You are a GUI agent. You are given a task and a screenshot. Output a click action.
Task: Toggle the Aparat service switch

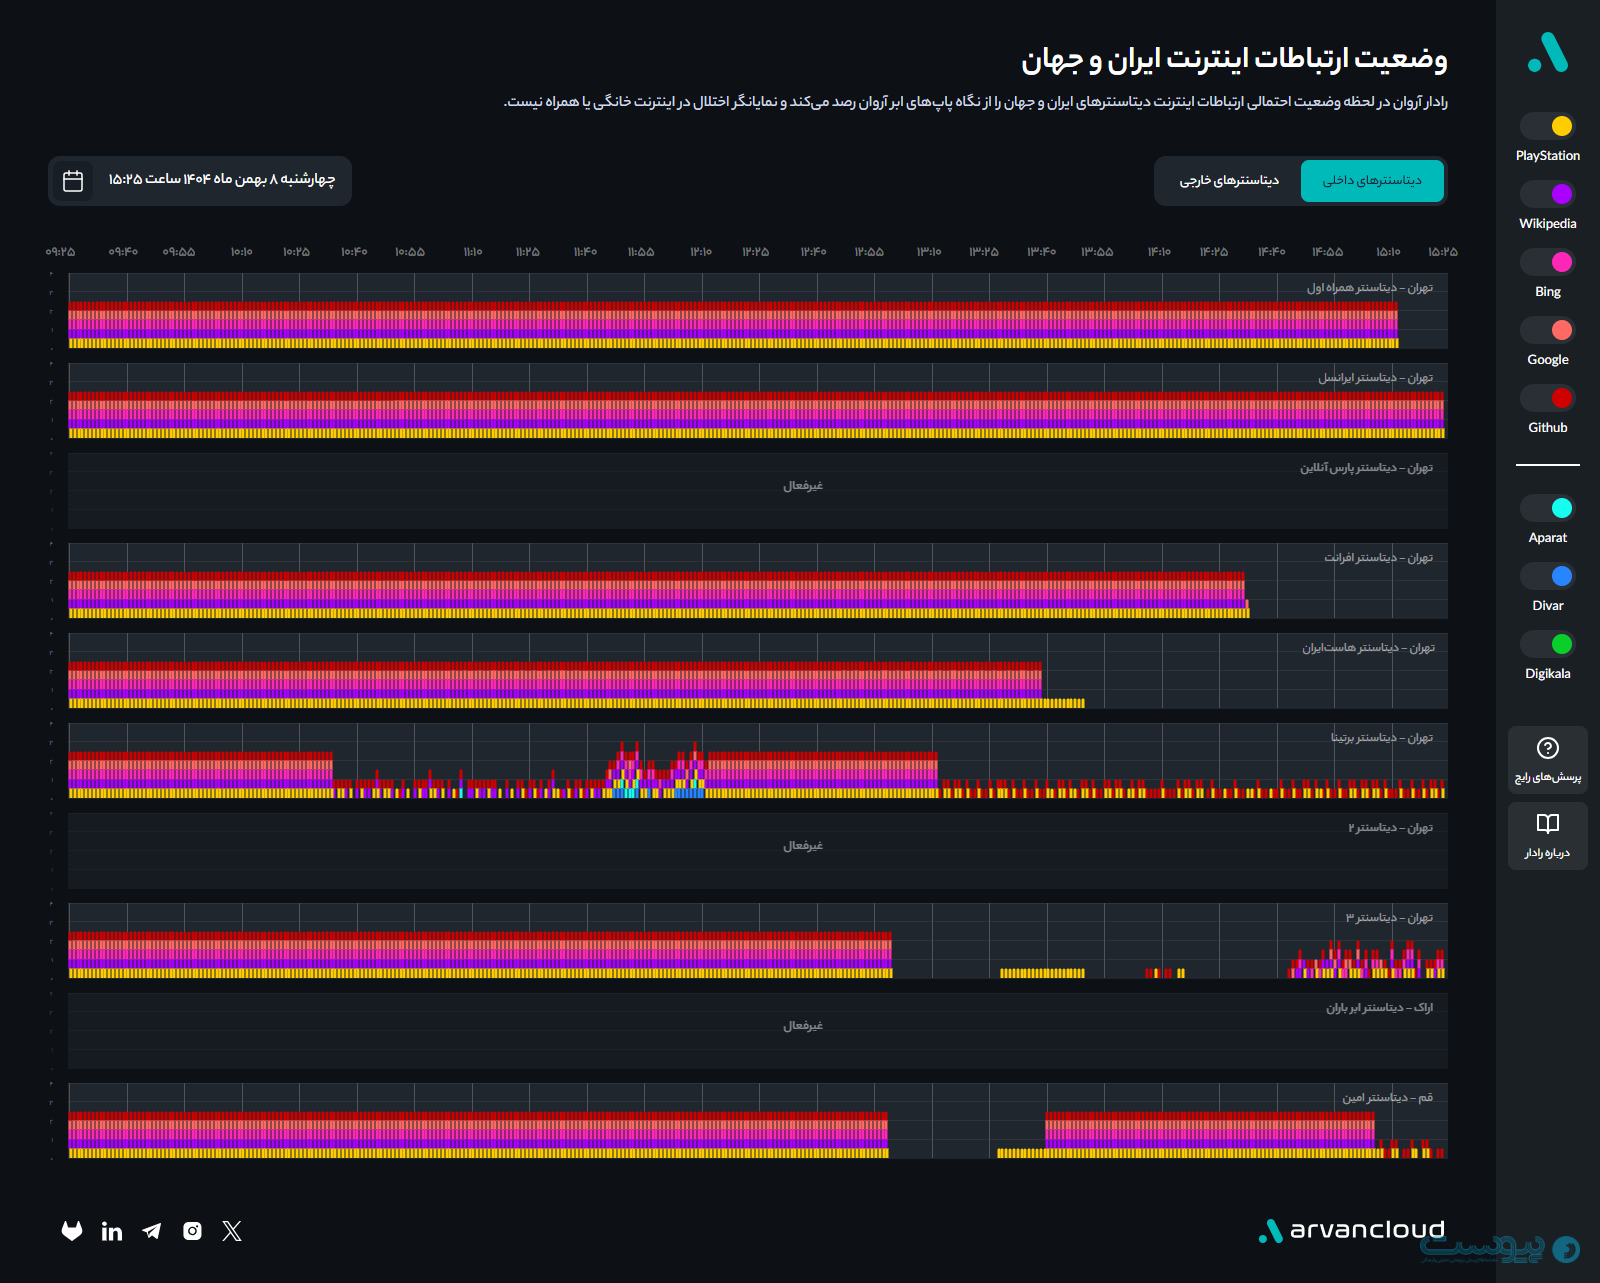[x=1547, y=508]
